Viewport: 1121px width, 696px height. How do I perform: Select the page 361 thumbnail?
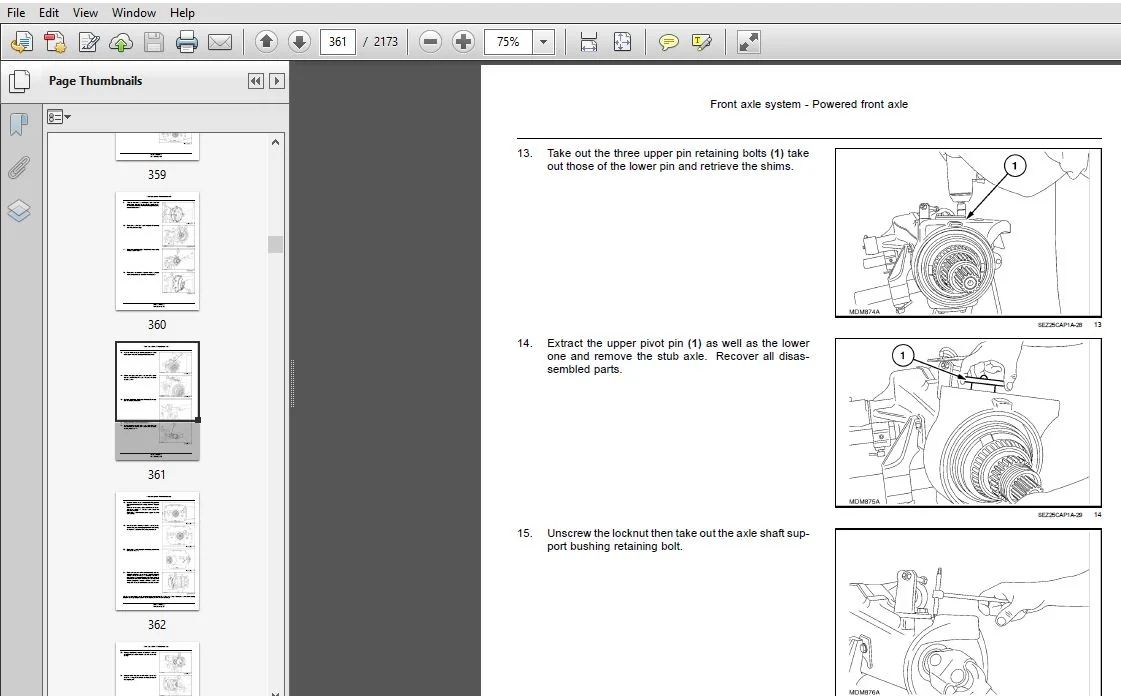157,401
